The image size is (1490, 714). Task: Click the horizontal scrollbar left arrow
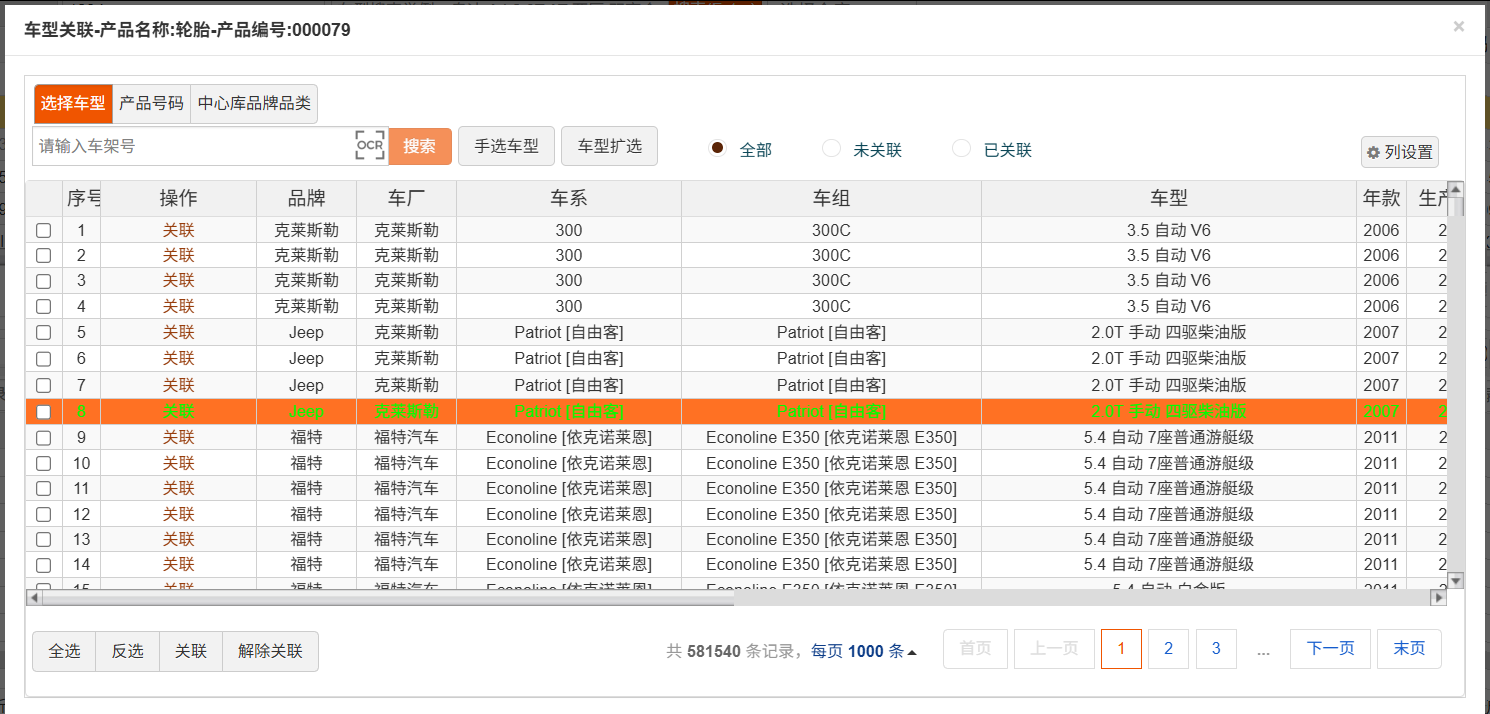pyautogui.click(x=34, y=597)
